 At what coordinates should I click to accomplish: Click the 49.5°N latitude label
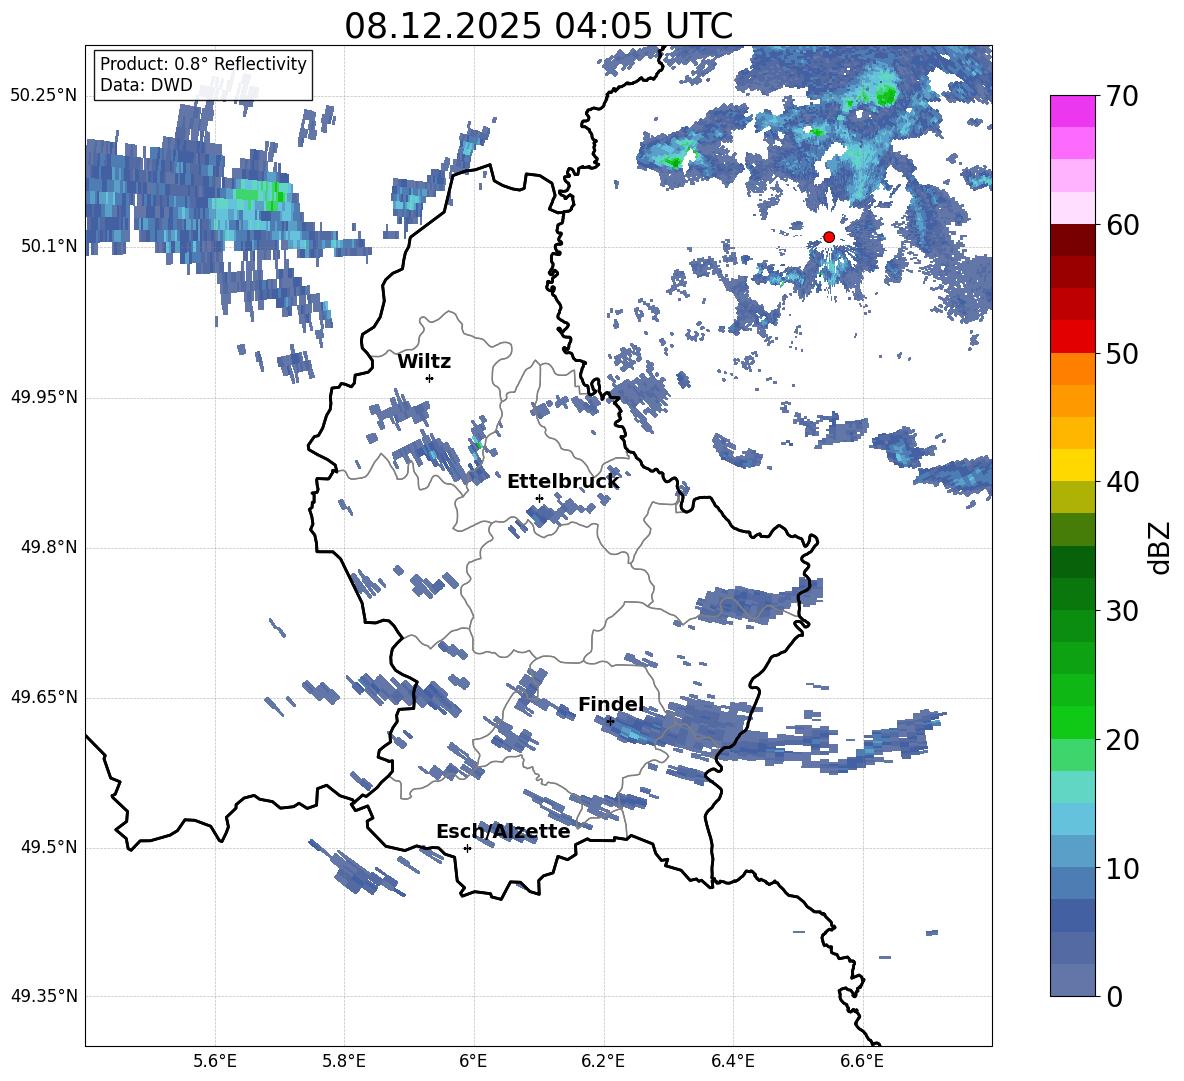tap(49, 847)
